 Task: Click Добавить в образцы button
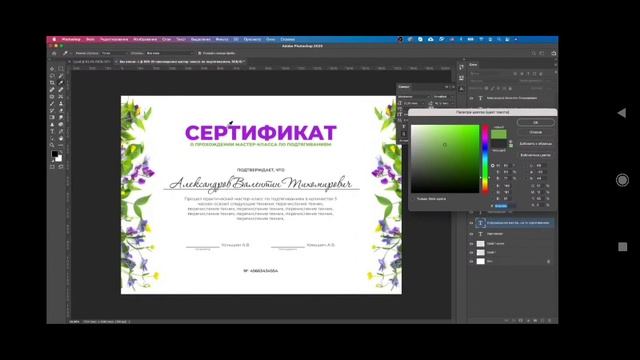(x=536, y=144)
